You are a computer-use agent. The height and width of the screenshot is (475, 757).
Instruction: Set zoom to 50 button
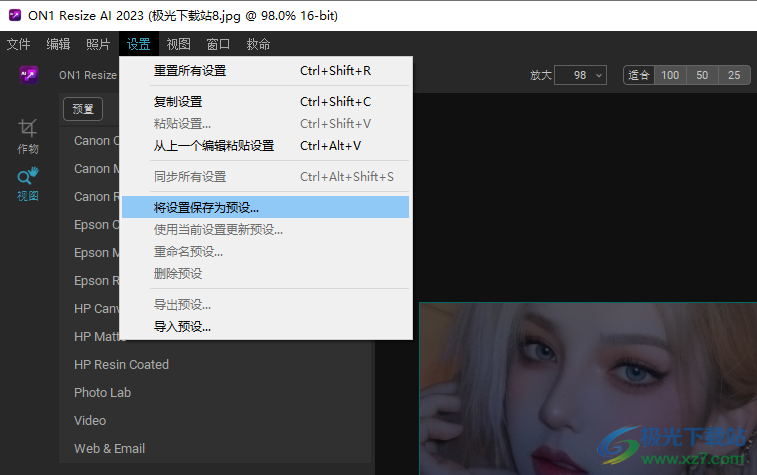click(702, 75)
